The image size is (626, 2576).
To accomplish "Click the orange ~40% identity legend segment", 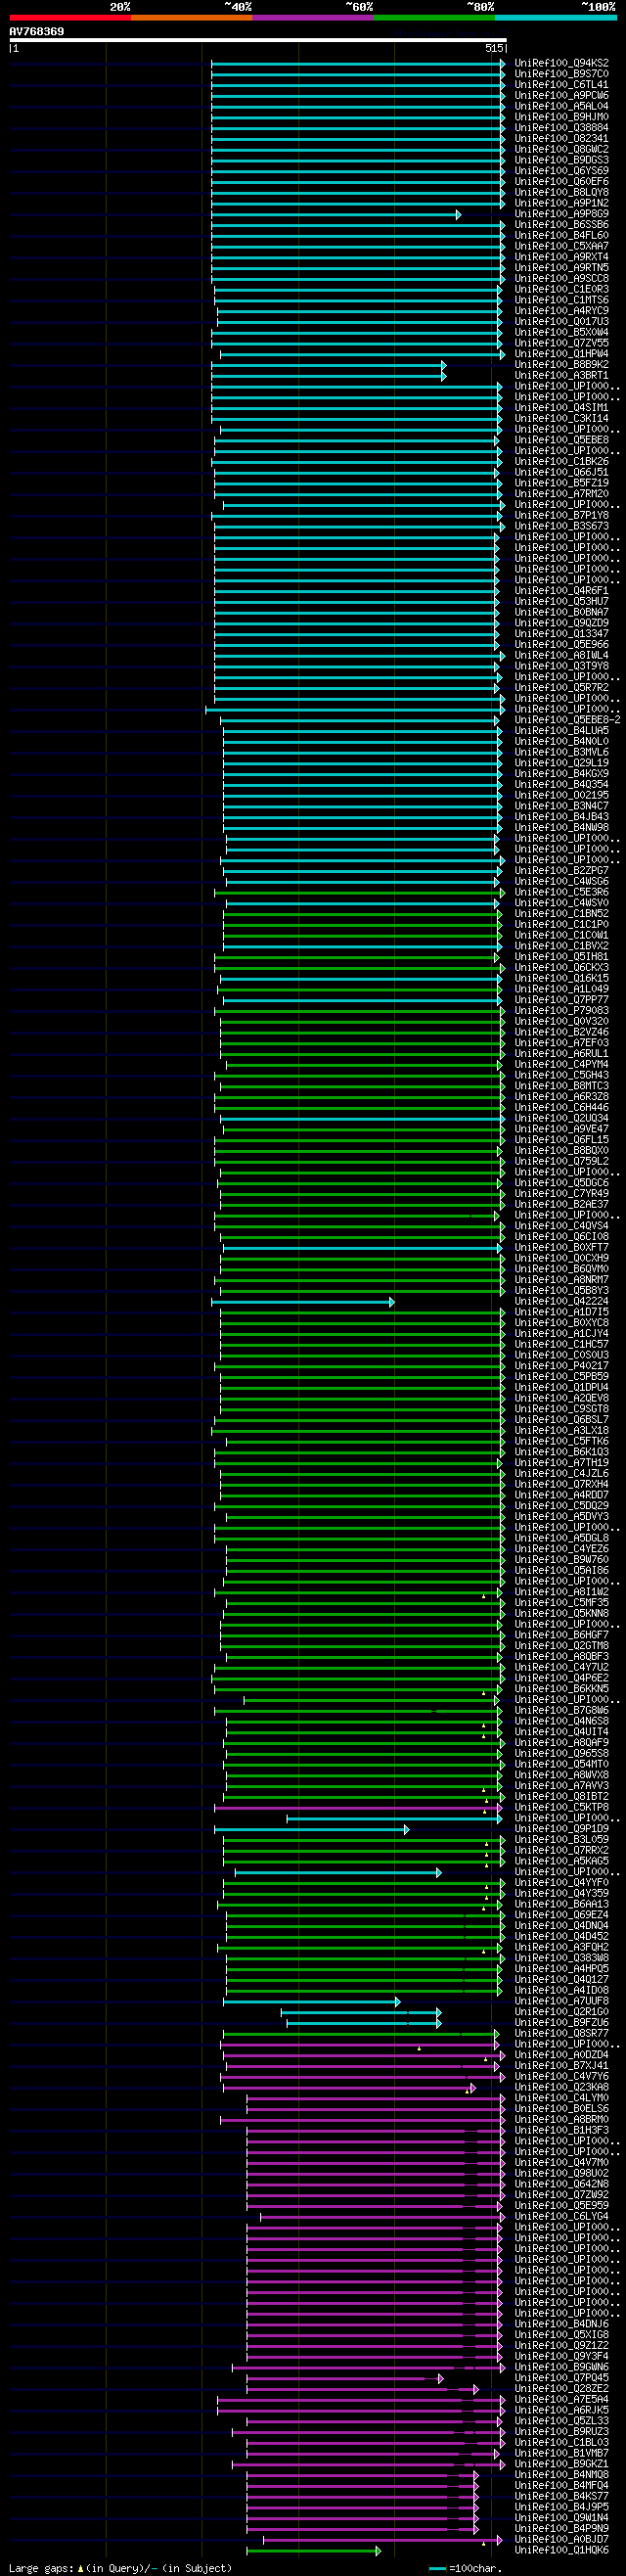I will tap(191, 18).
